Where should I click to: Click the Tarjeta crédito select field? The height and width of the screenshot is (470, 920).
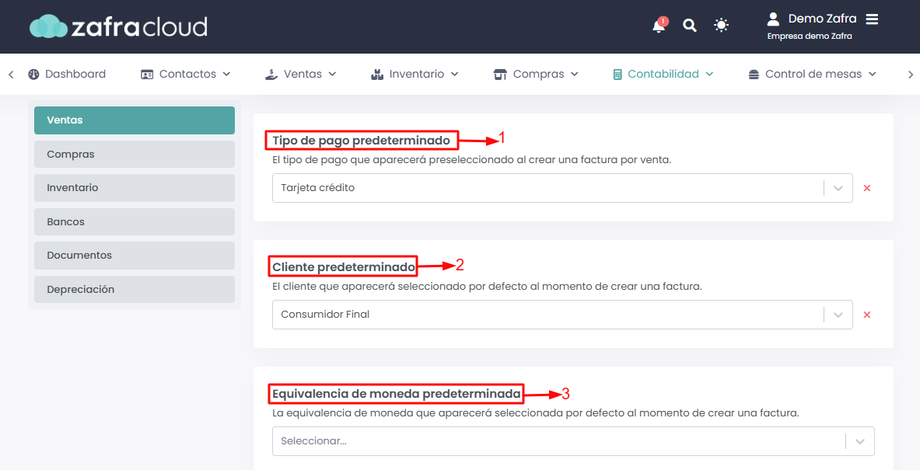tap(562, 188)
